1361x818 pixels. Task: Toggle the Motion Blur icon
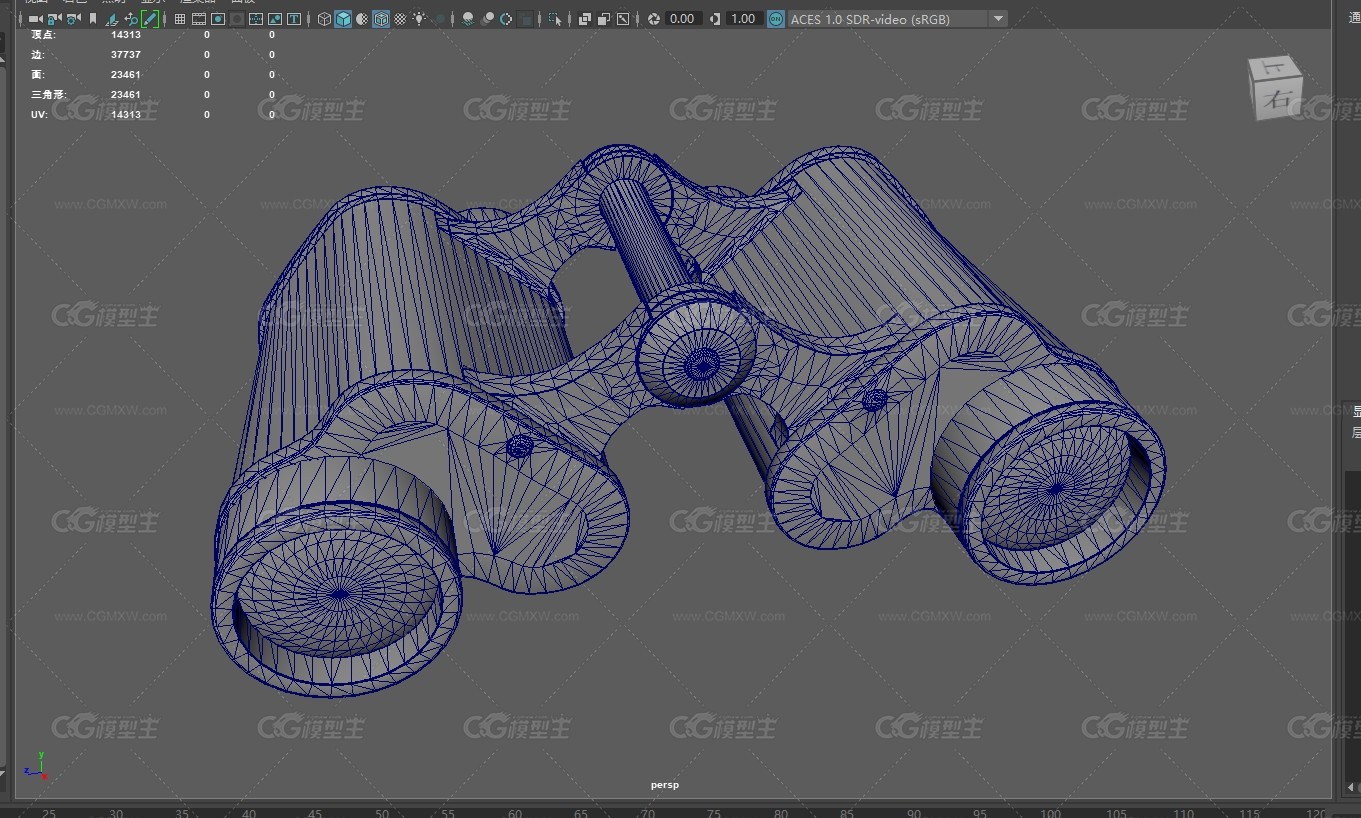(x=487, y=19)
